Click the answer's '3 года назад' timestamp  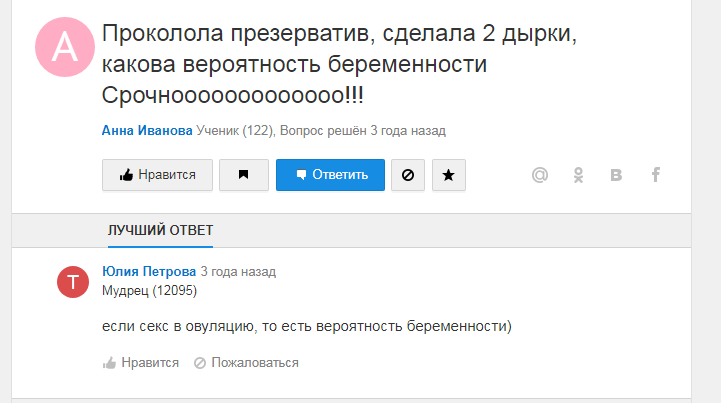[x=238, y=271]
